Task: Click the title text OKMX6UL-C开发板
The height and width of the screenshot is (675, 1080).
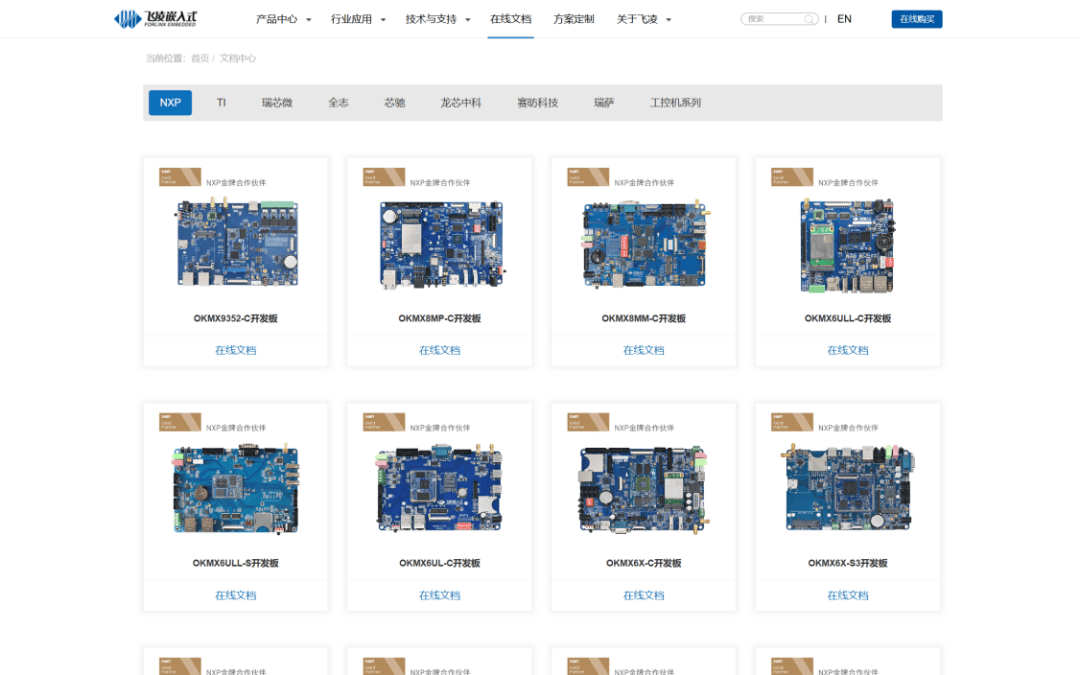Action: [x=439, y=563]
